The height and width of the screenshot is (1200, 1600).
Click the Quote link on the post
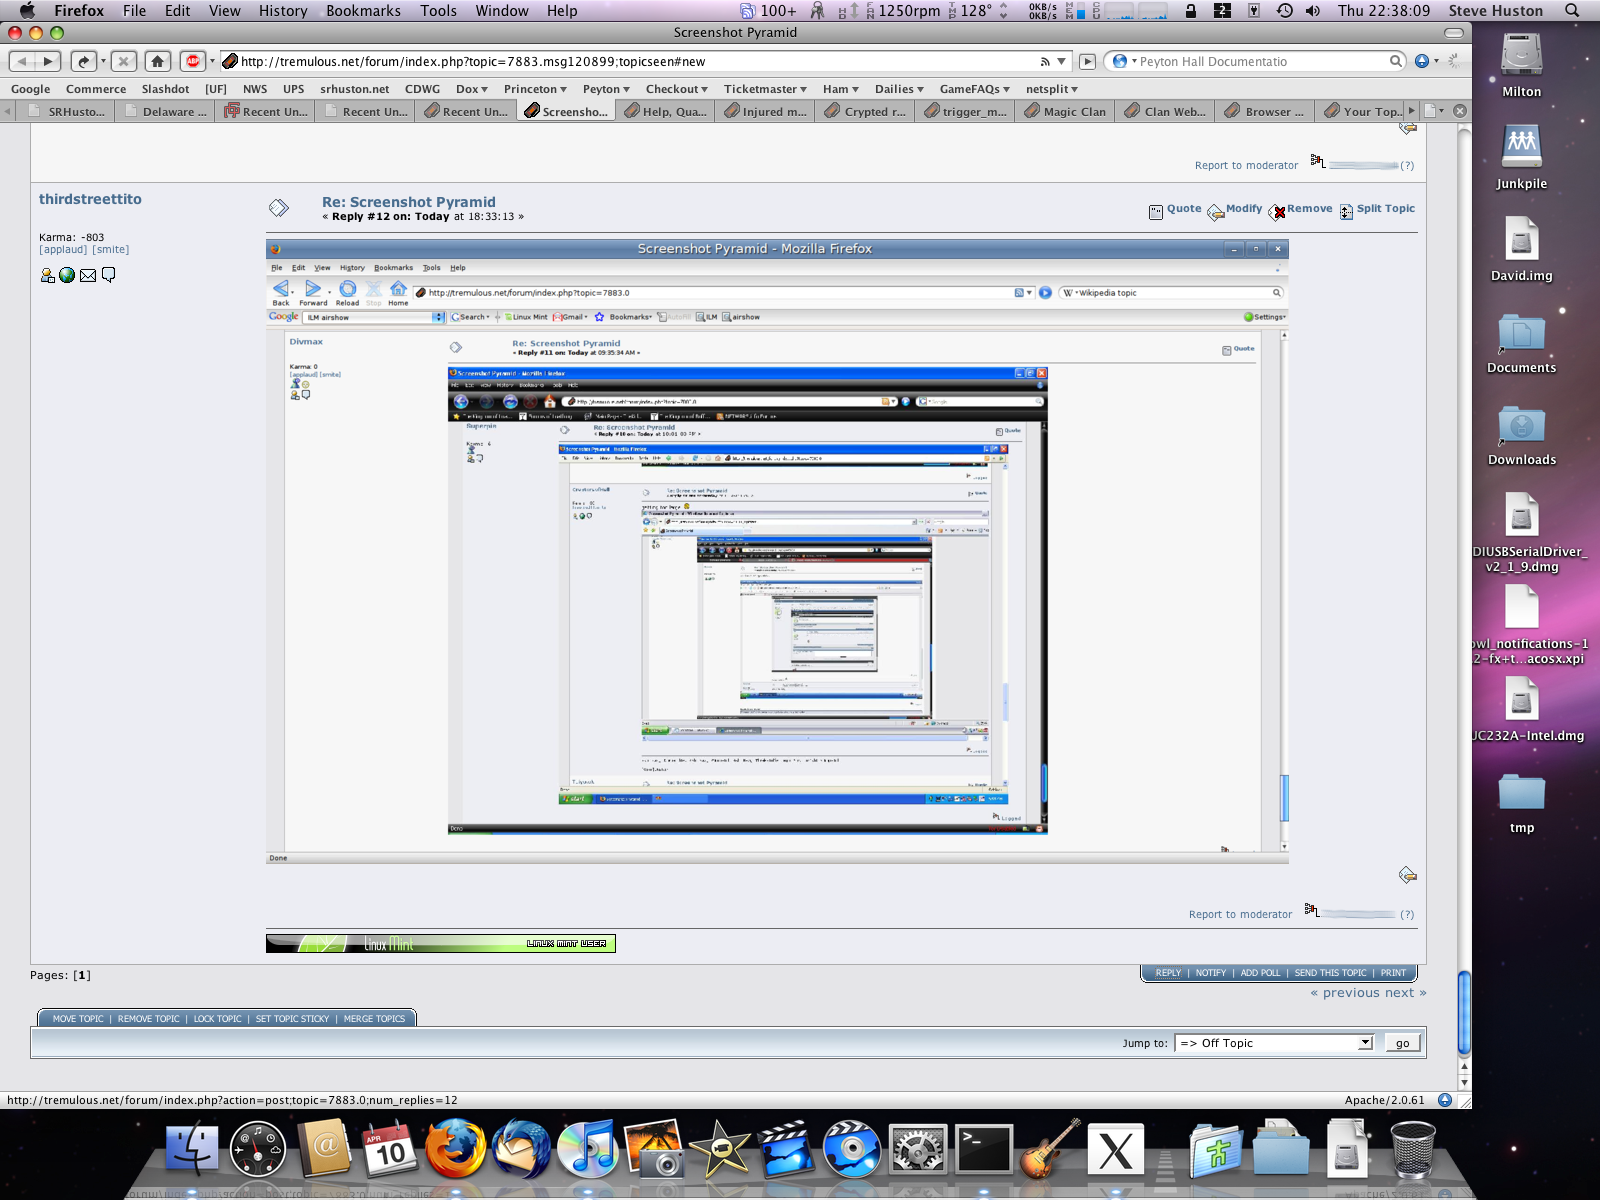coord(1183,209)
